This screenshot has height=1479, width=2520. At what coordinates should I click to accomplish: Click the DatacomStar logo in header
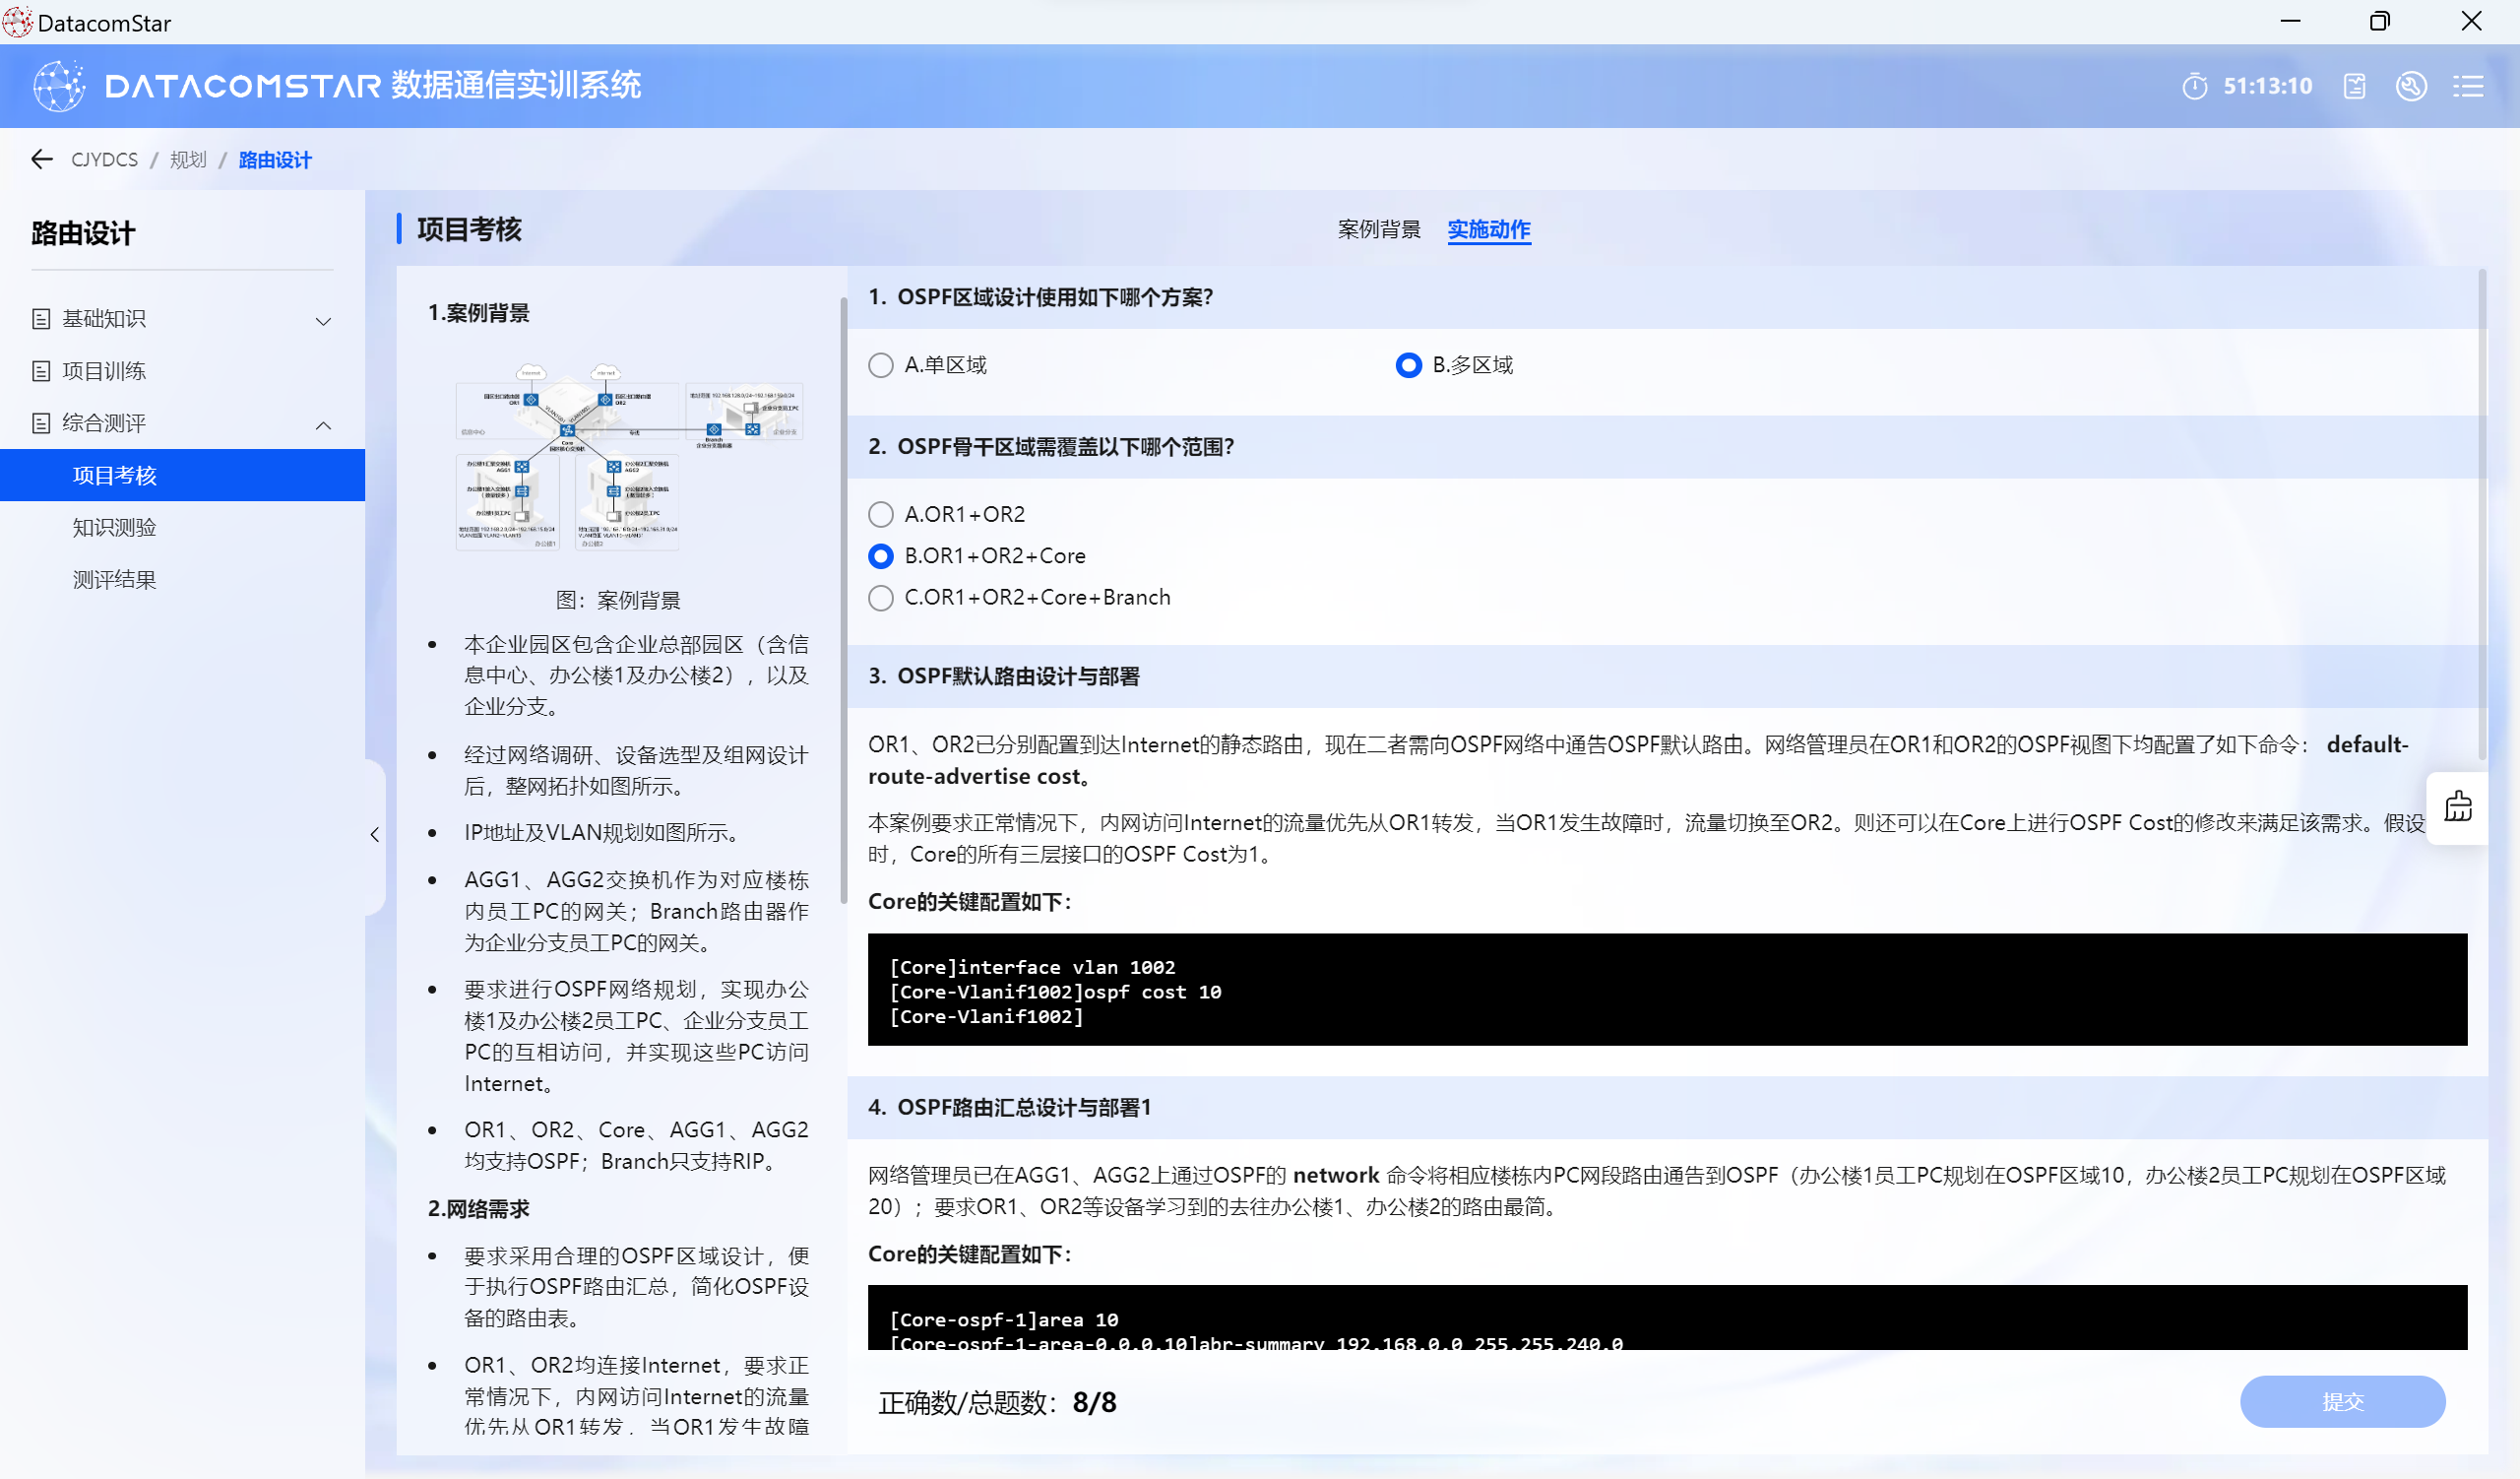(58, 86)
